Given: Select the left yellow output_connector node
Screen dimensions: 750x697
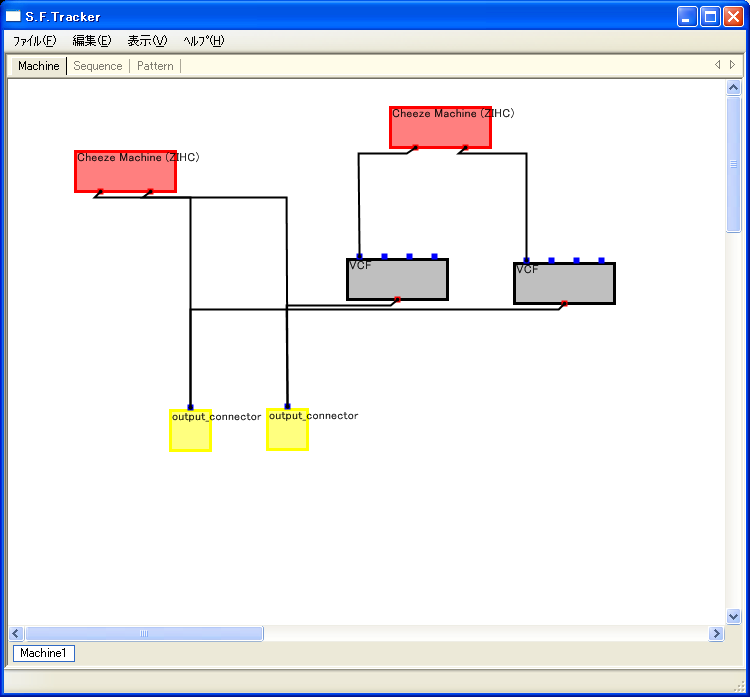Looking at the screenshot, I should [x=190, y=435].
